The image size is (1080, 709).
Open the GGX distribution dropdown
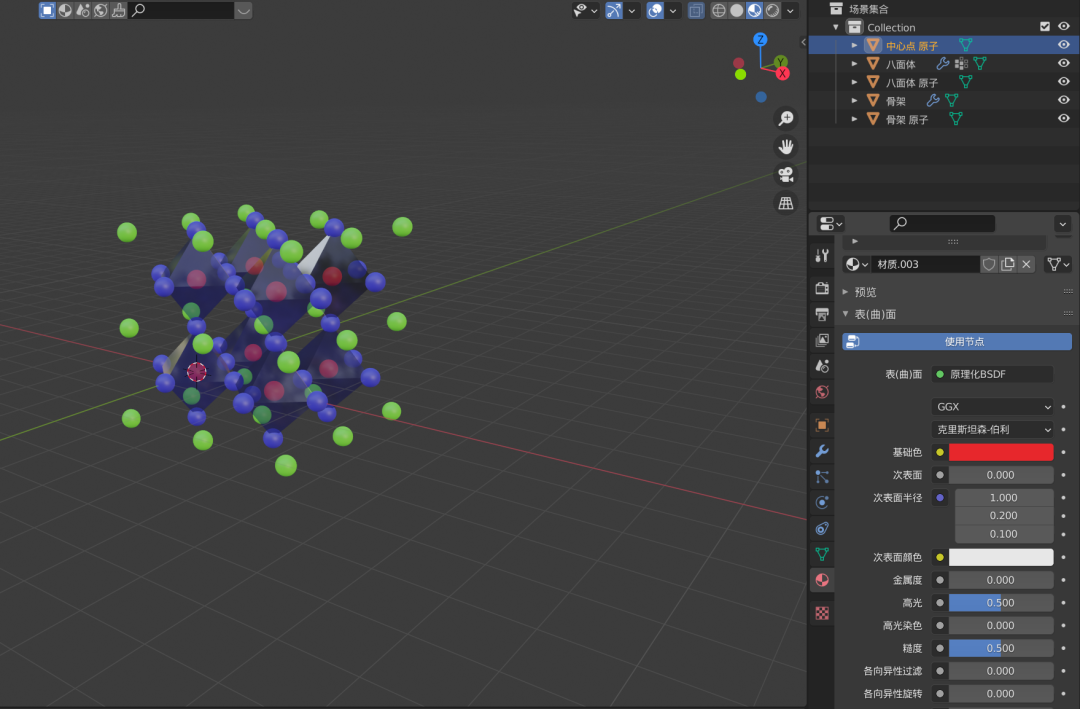coord(993,407)
